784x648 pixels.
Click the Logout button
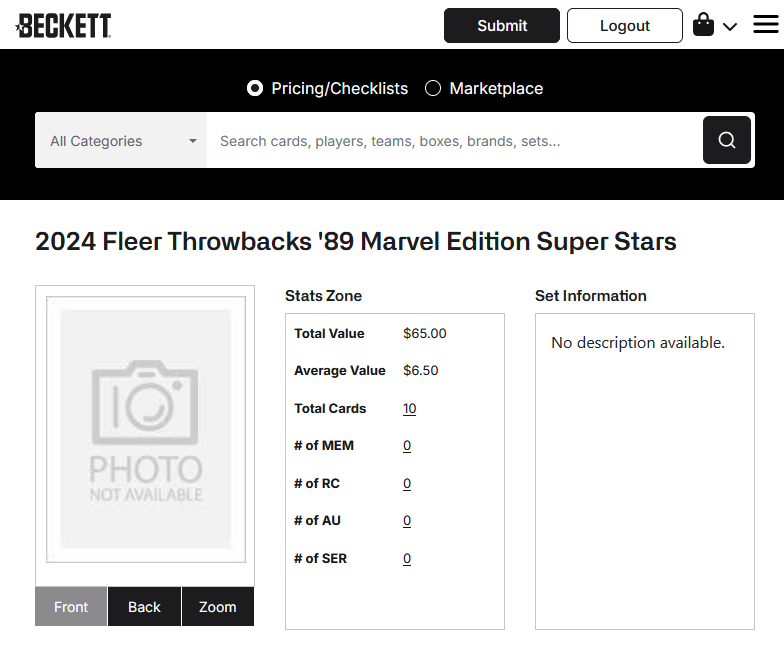(624, 26)
